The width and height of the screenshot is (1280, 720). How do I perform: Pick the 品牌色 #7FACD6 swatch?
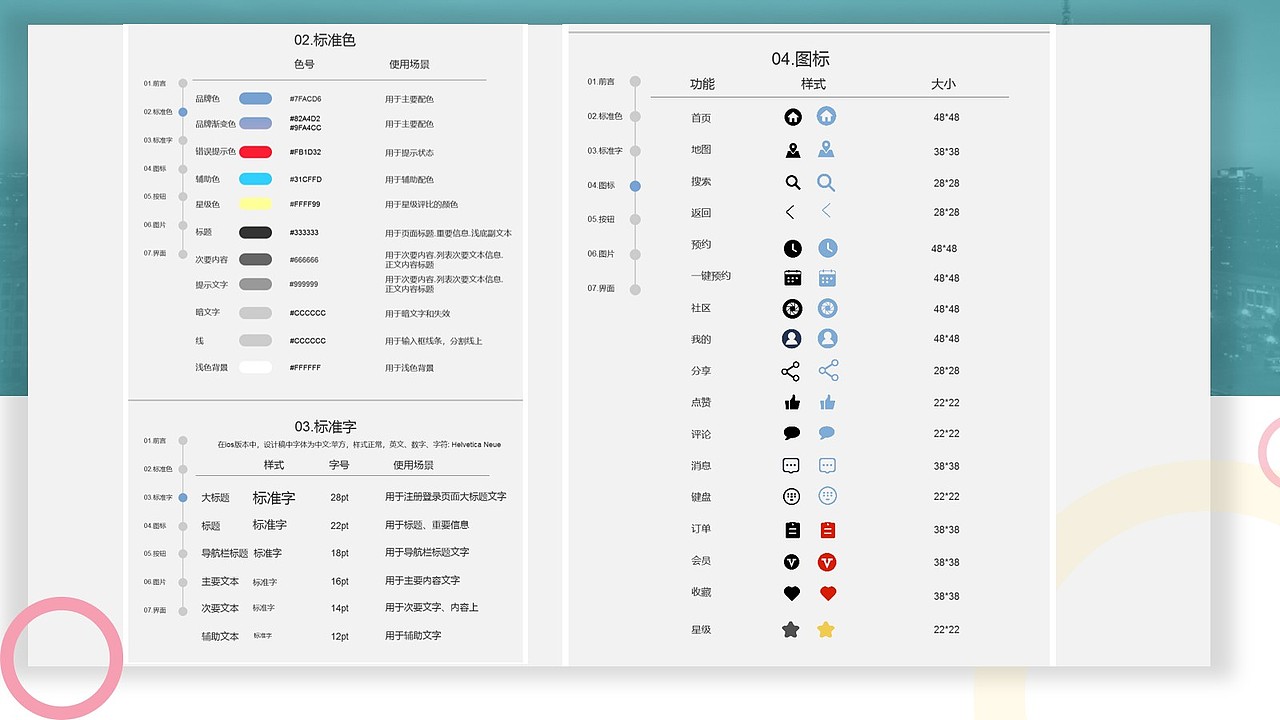click(x=256, y=99)
